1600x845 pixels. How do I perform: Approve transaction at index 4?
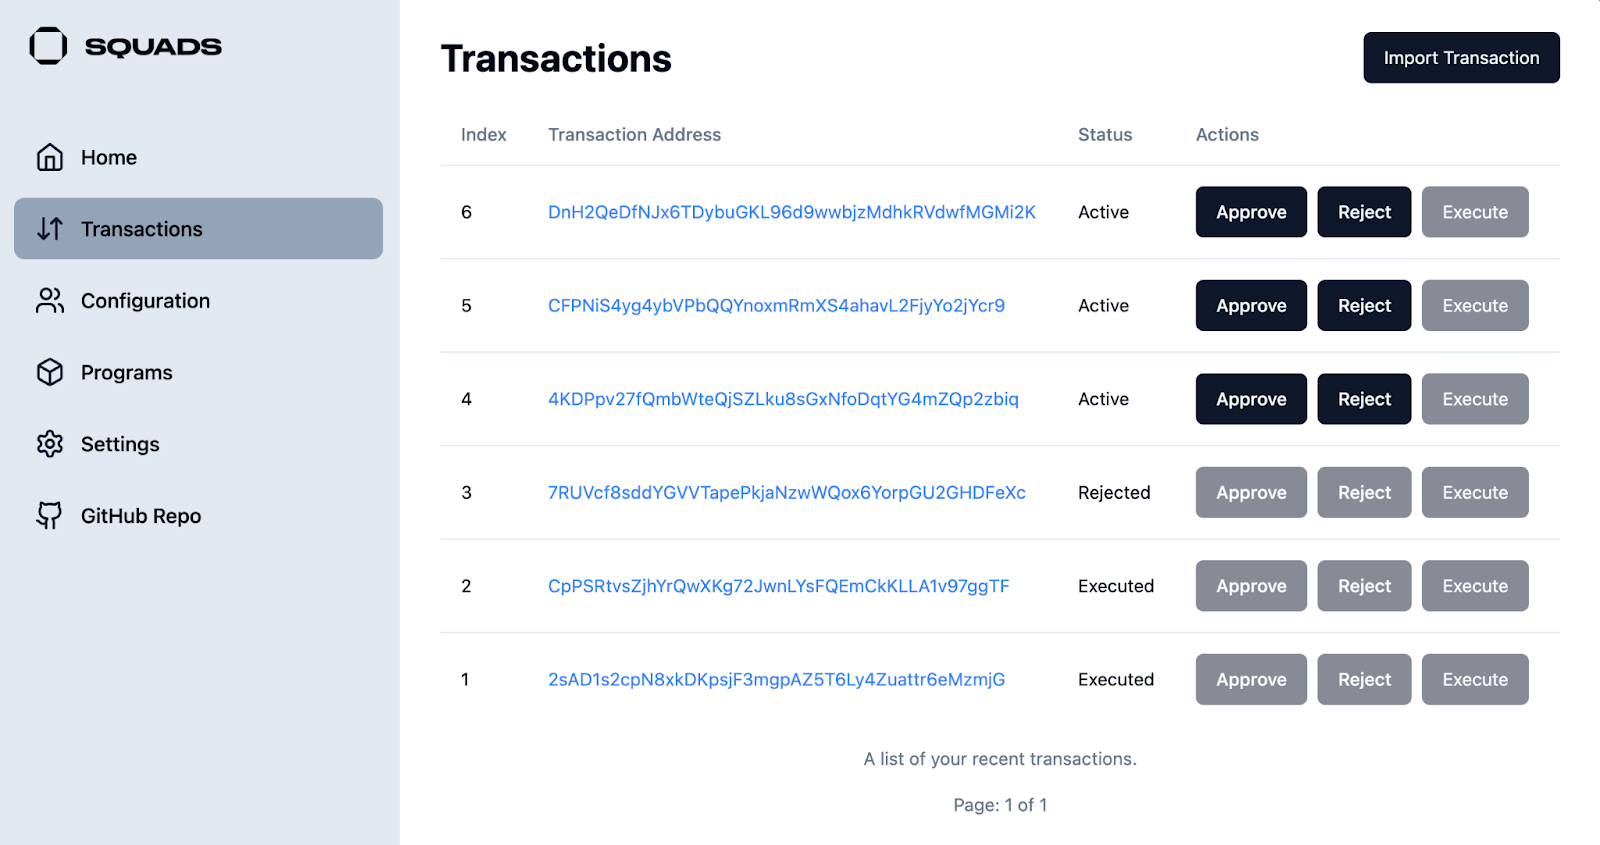tap(1250, 398)
